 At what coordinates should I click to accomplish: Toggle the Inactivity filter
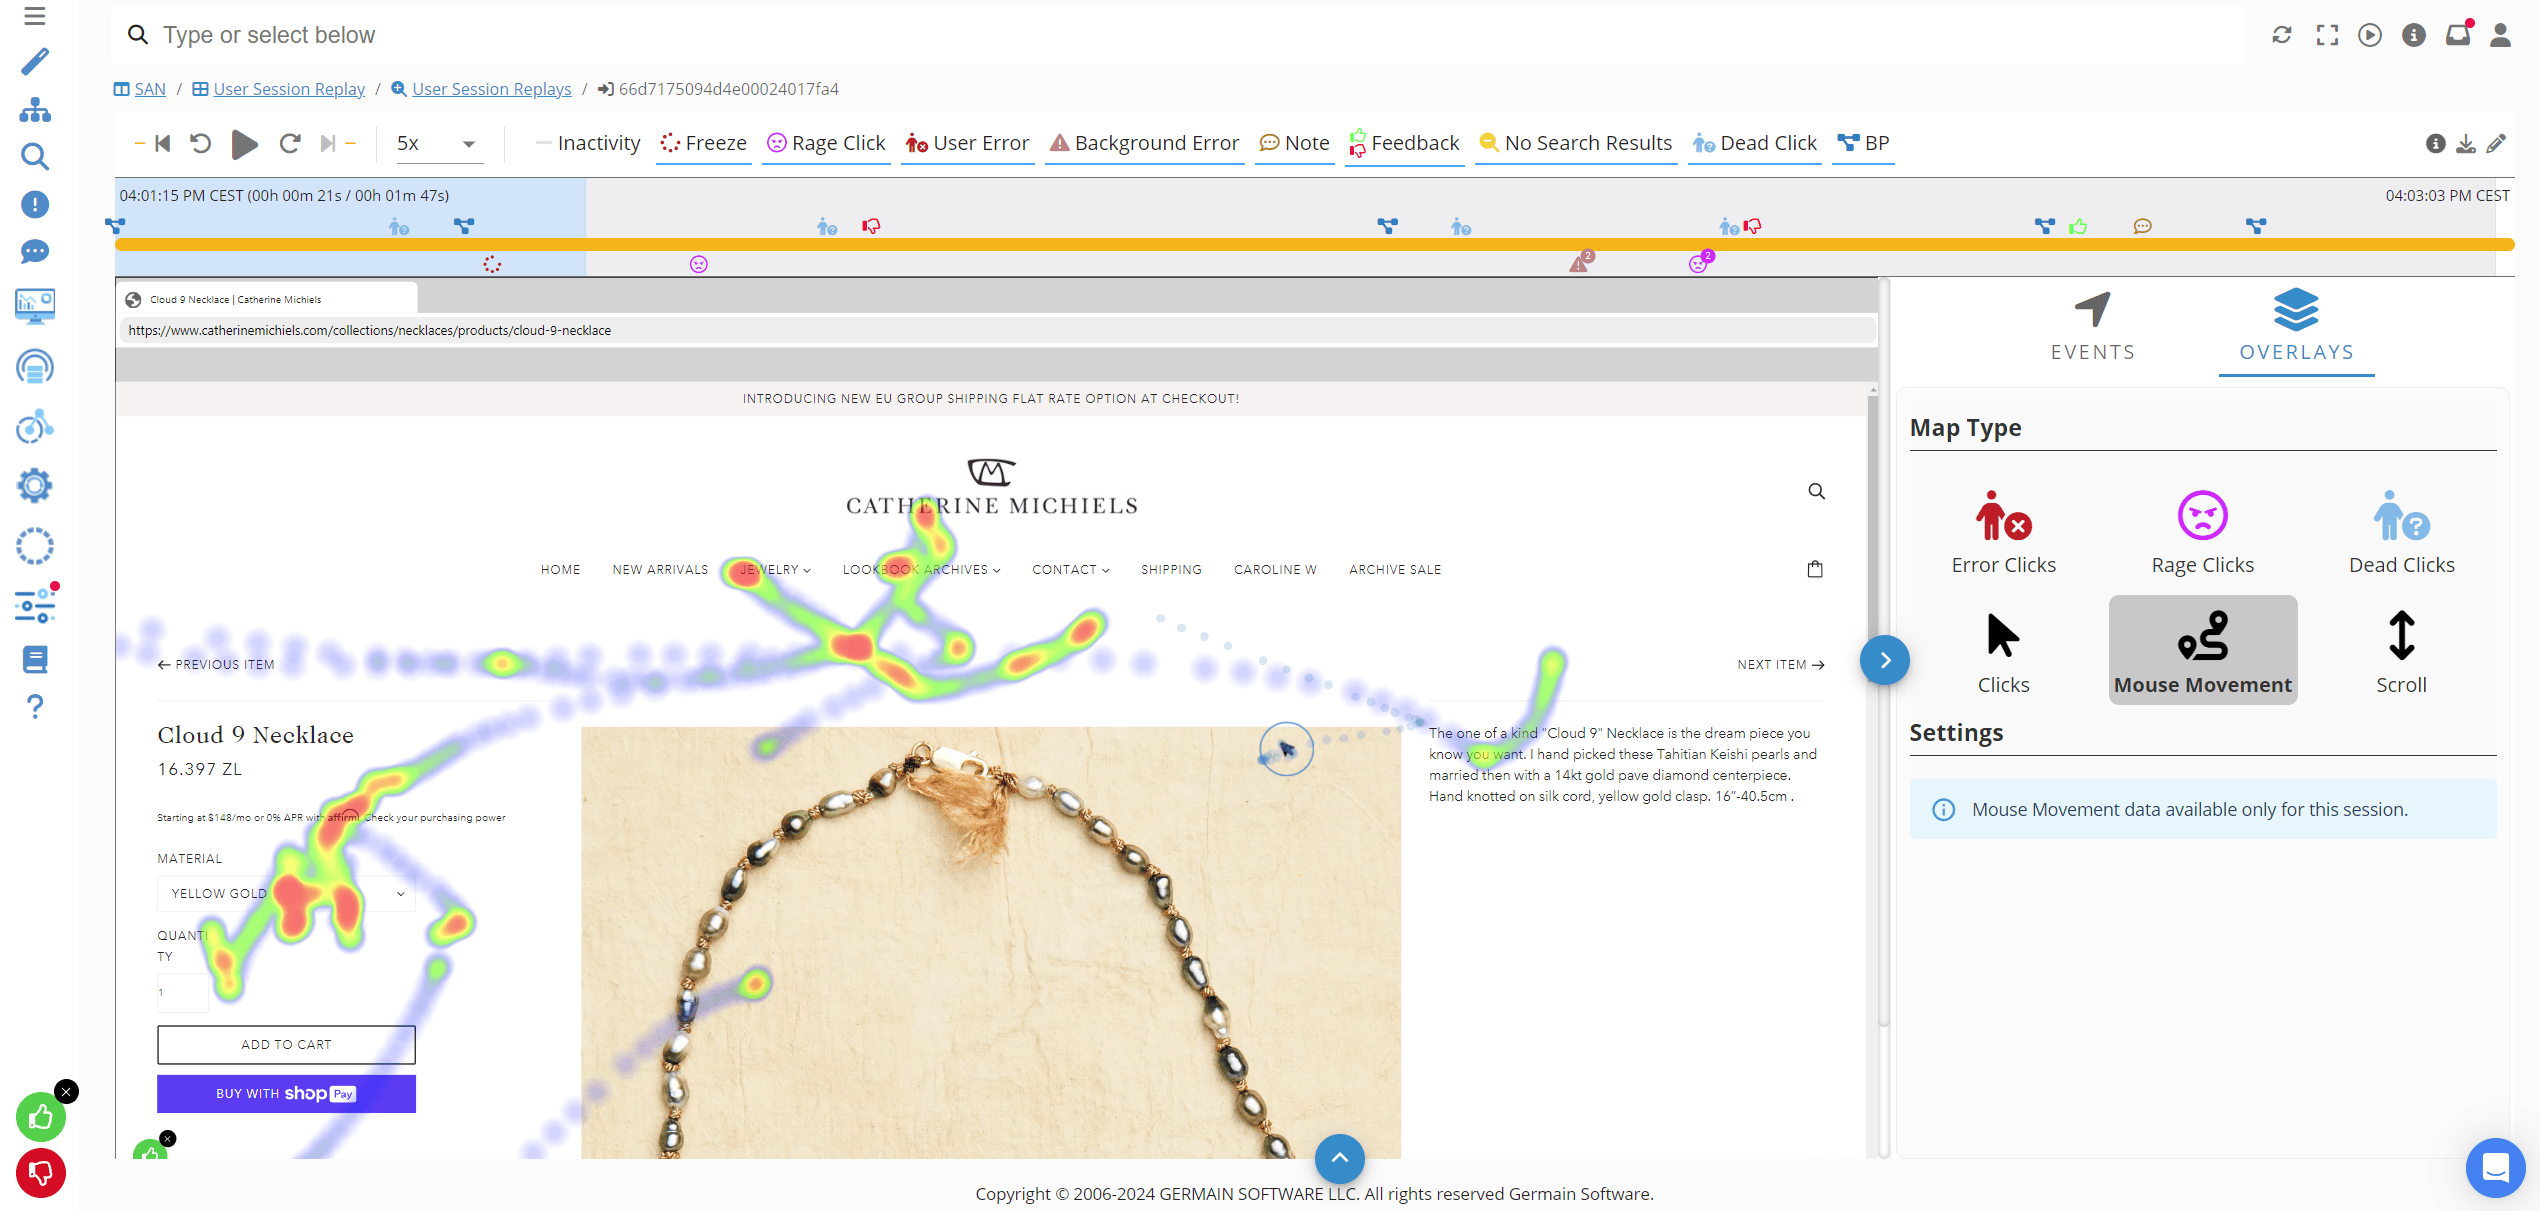(x=588, y=143)
